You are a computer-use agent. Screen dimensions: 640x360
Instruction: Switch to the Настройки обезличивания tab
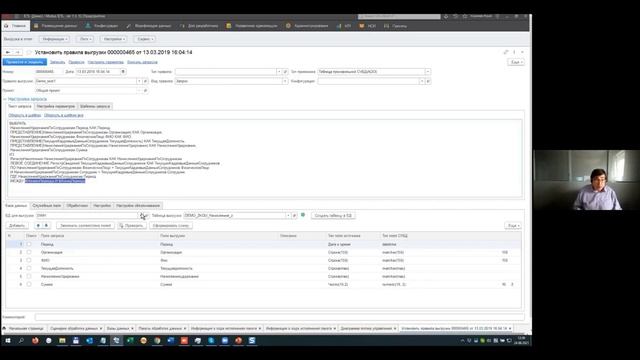138,206
